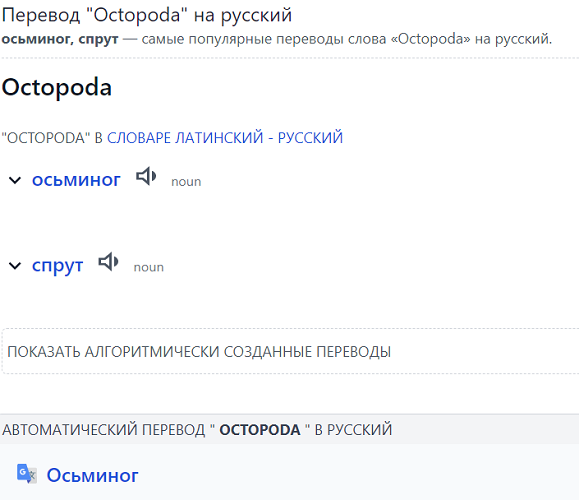Click the automatic translation Осьминог link
579x500 pixels.
point(92,475)
